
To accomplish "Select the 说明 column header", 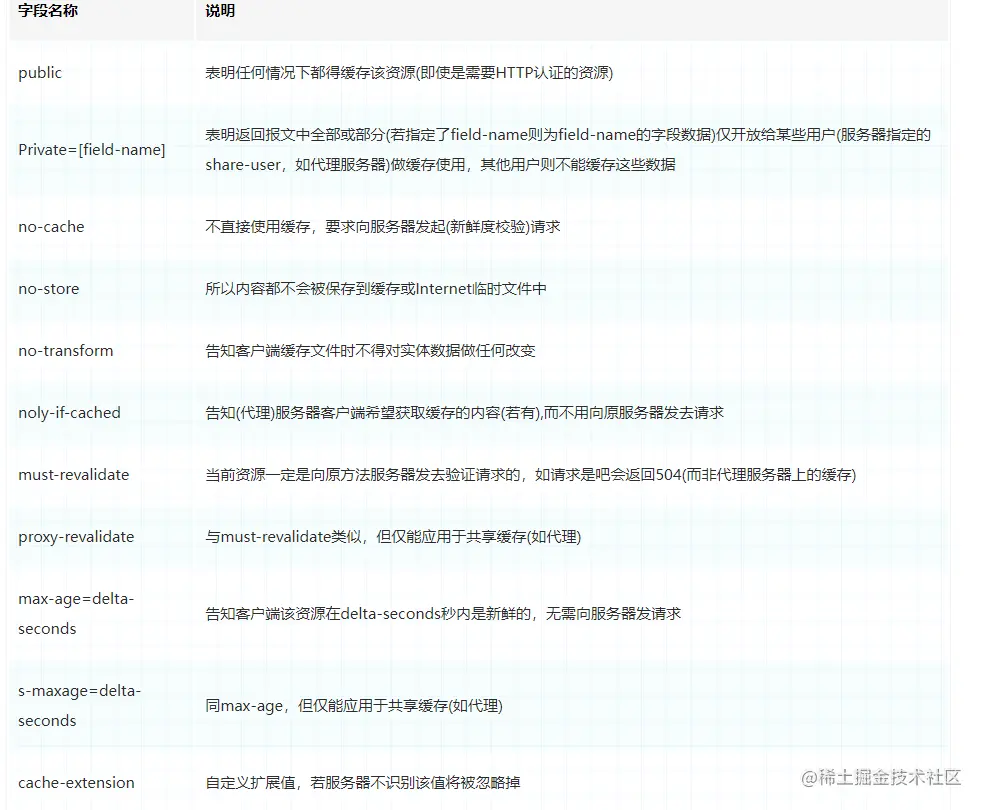I will 220,11.
